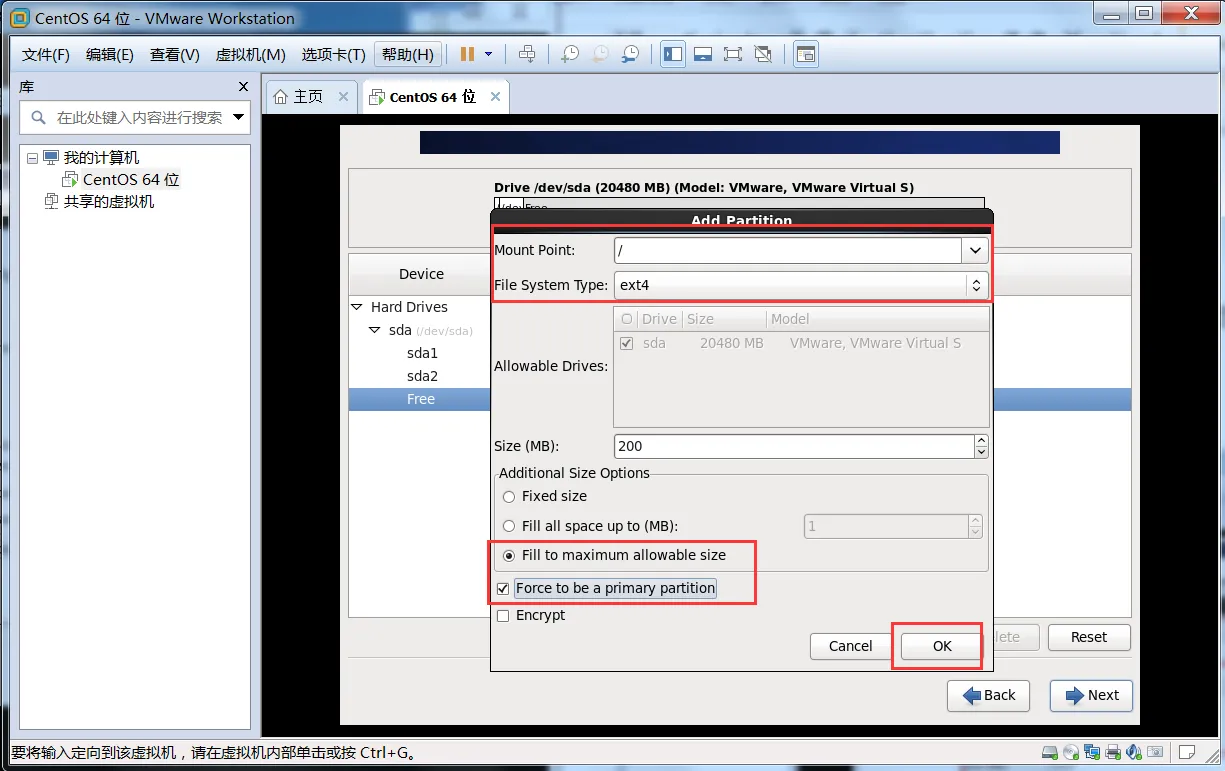Collapse the sda device node
The height and width of the screenshot is (771, 1225).
(374, 330)
